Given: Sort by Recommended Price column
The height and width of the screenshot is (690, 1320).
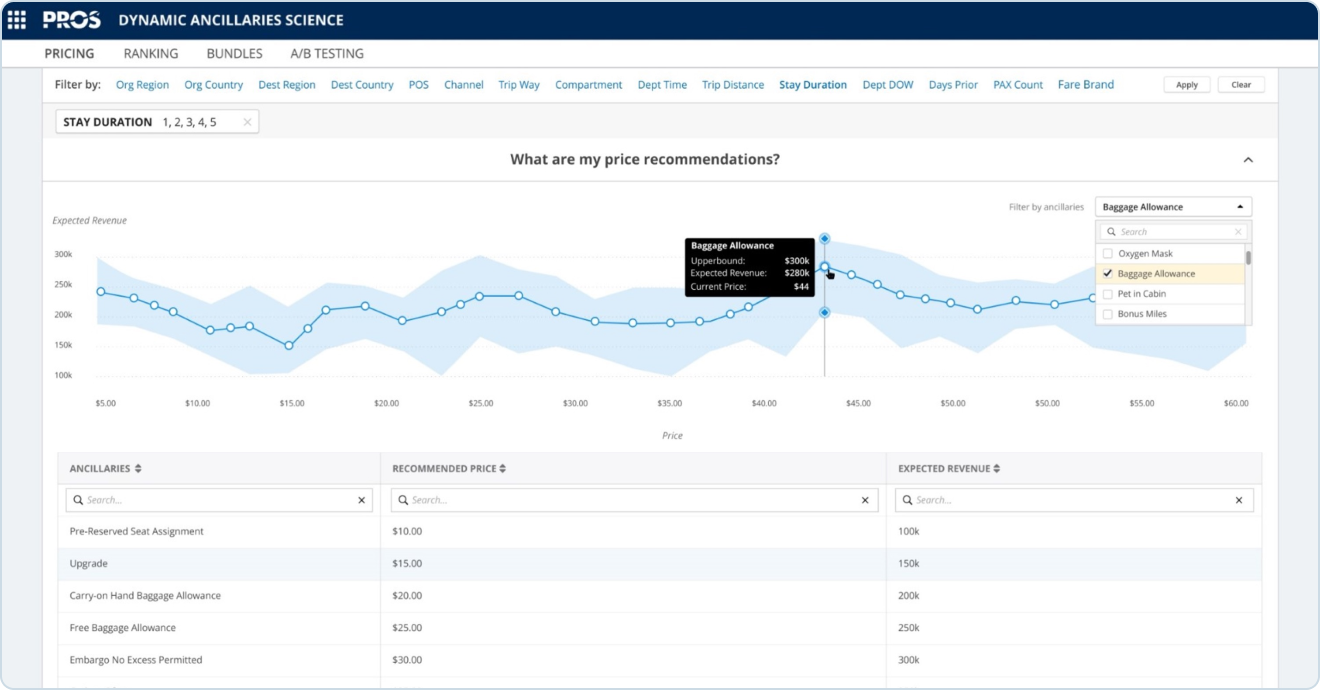Looking at the screenshot, I should 502,468.
